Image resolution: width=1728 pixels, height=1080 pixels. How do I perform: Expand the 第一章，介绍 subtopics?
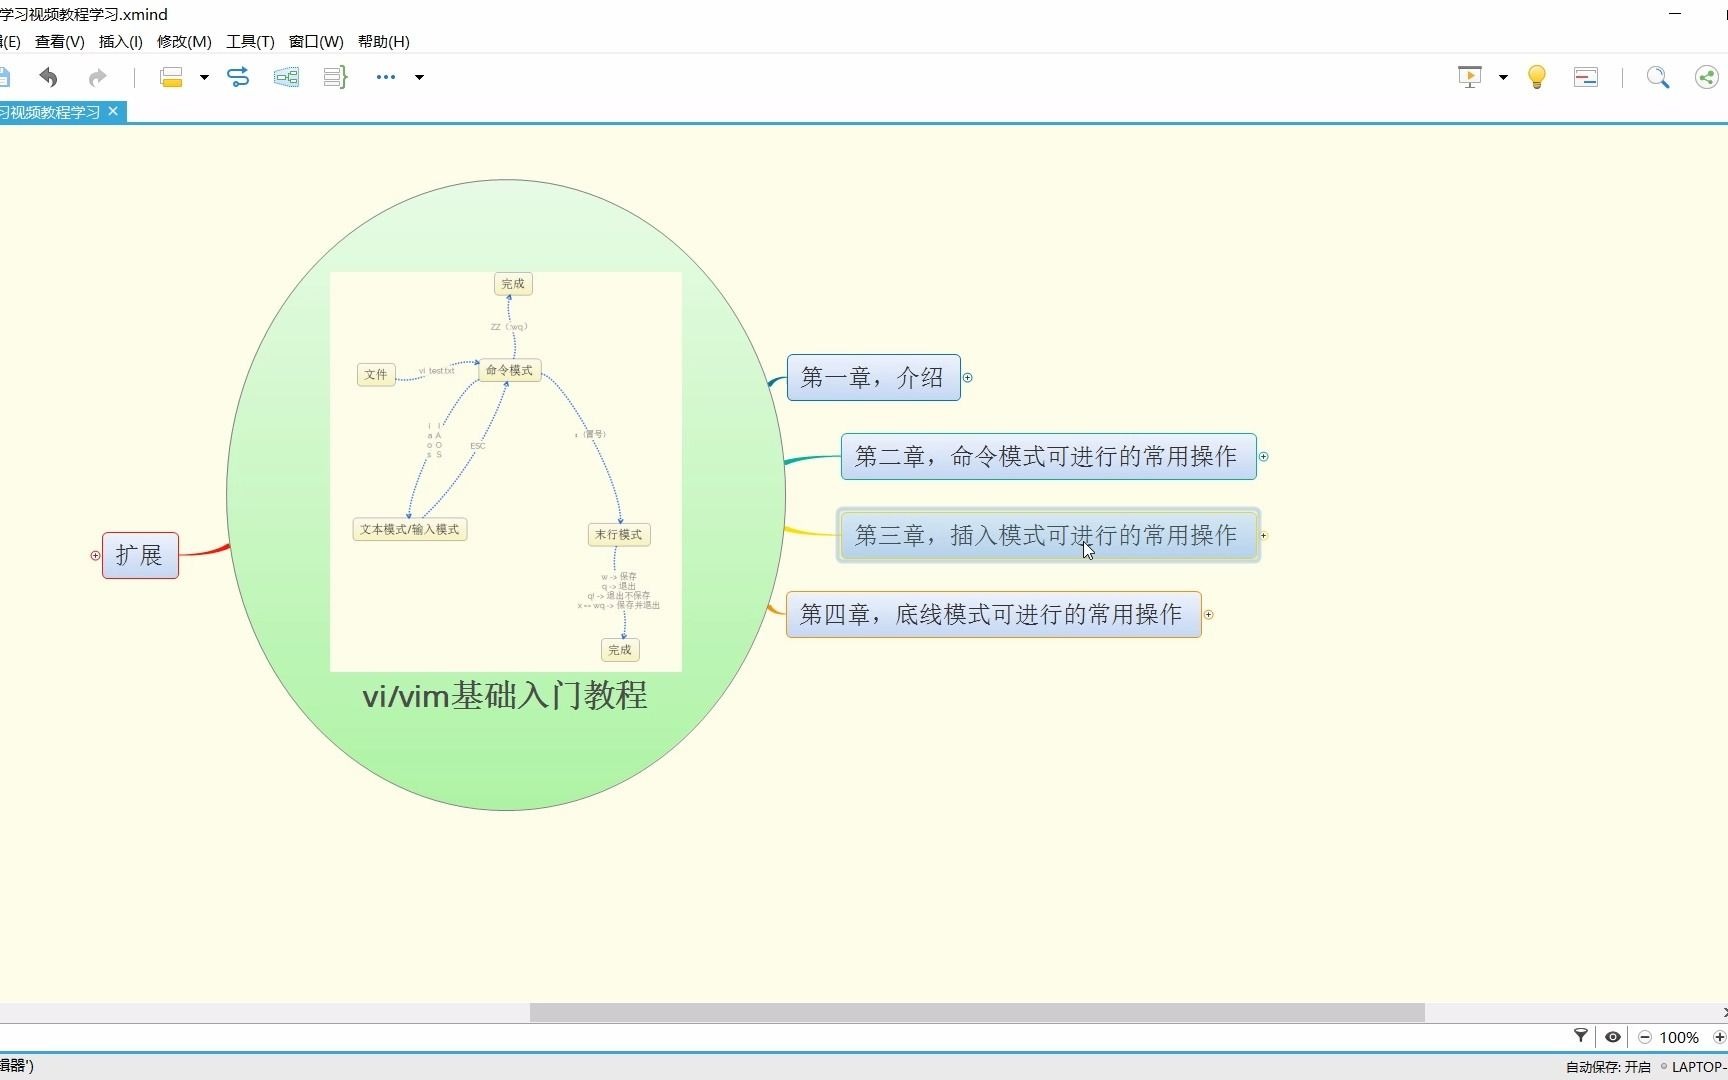[x=967, y=377]
